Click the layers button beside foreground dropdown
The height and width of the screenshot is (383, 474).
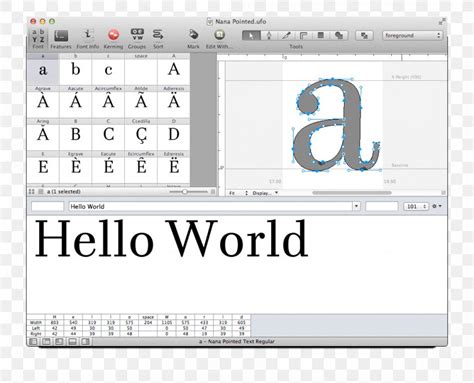coord(364,35)
